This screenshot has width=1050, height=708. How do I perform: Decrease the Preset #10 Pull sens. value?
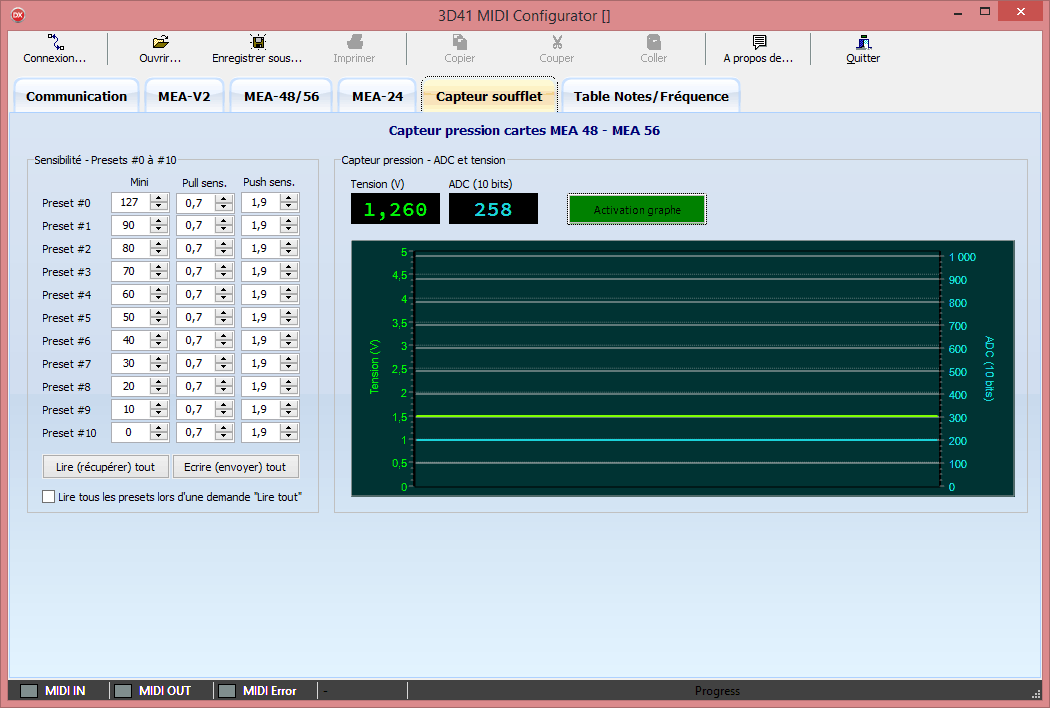[x=224, y=437]
